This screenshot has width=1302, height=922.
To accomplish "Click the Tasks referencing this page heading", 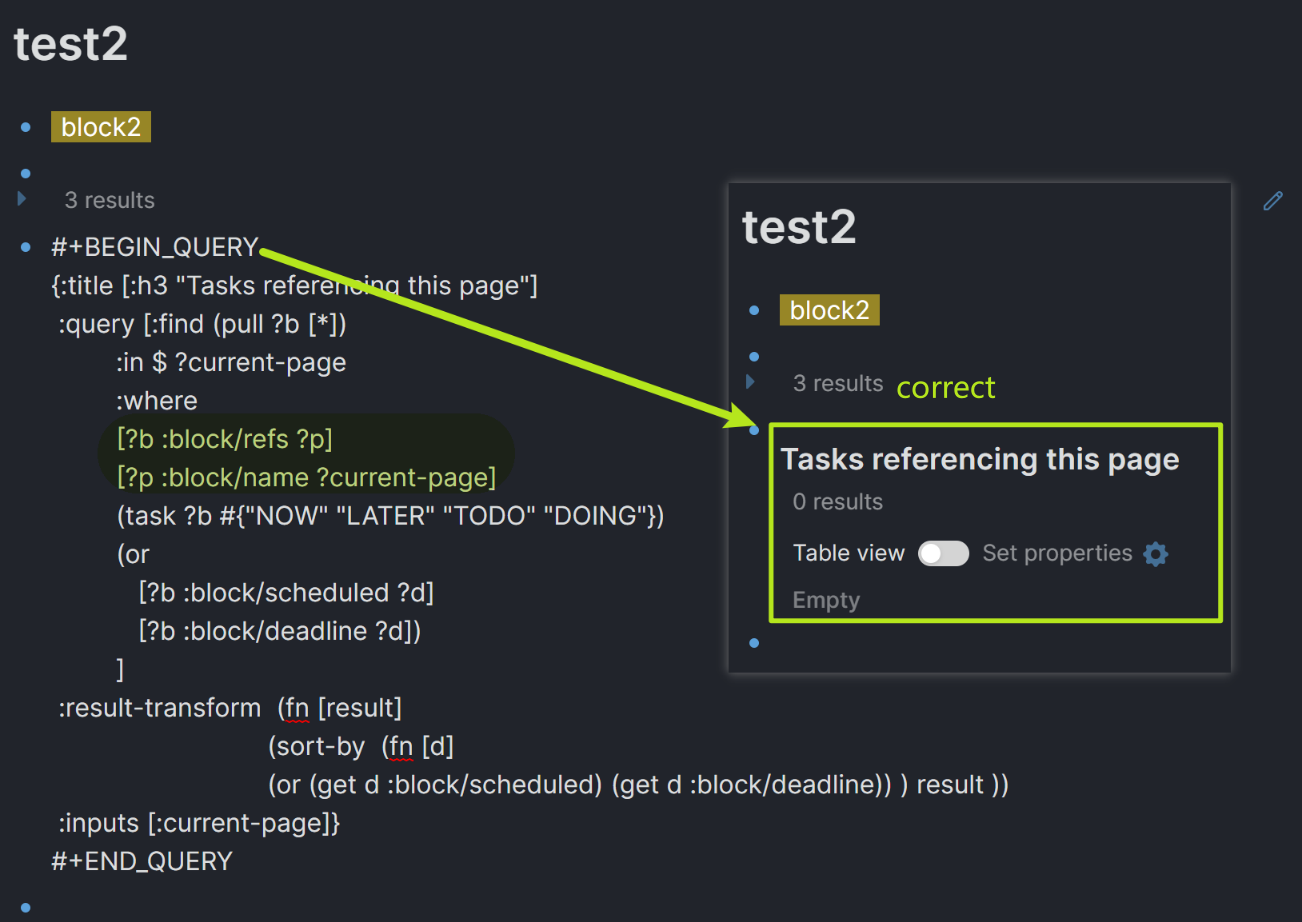I will (x=980, y=459).
